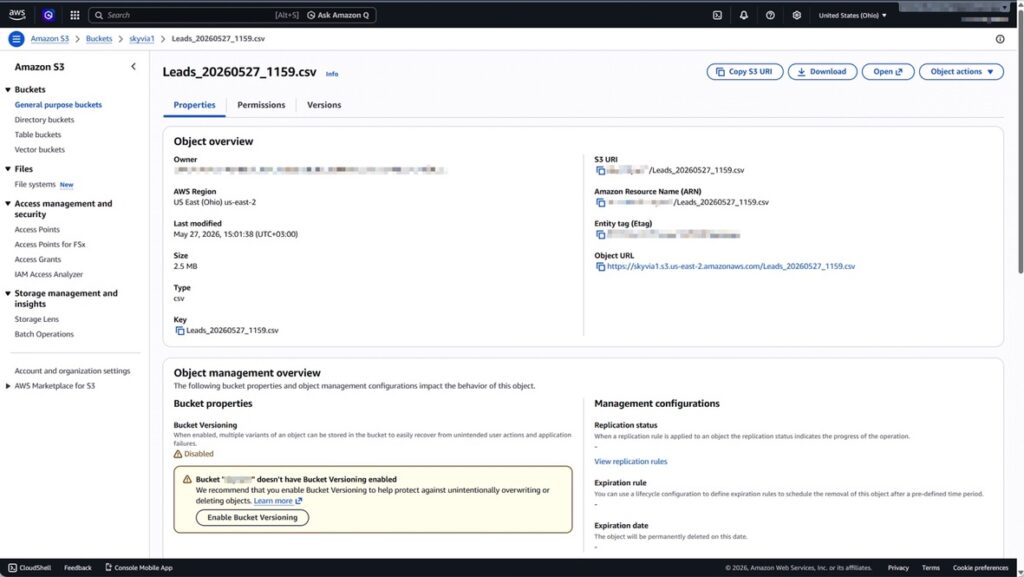
Task: Open File systems in sidebar
Action: [x=35, y=185]
